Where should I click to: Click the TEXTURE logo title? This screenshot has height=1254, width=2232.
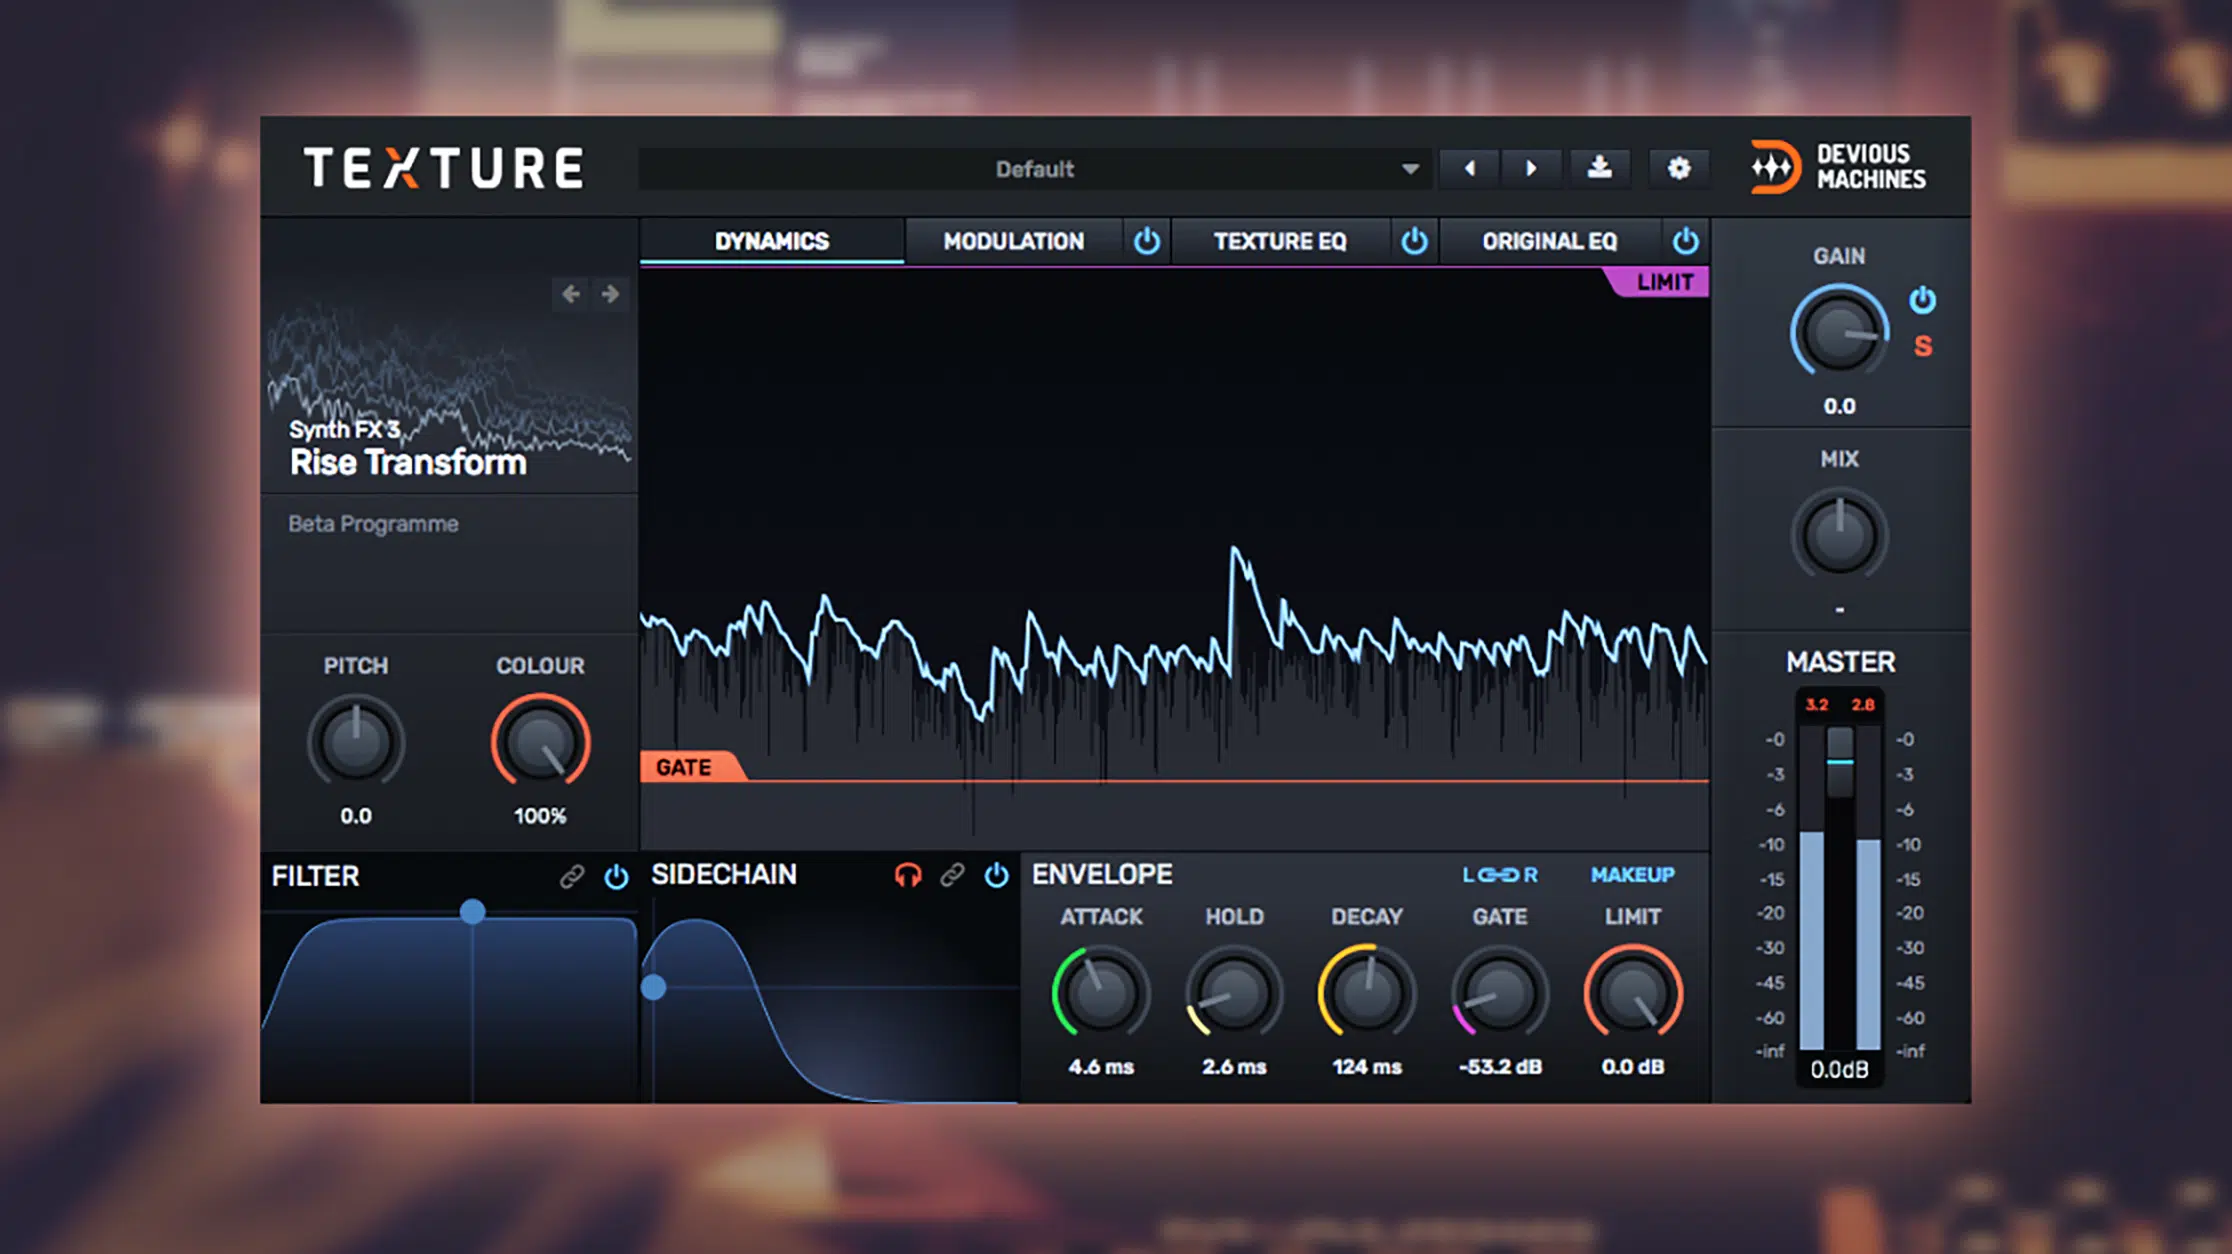coord(444,168)
